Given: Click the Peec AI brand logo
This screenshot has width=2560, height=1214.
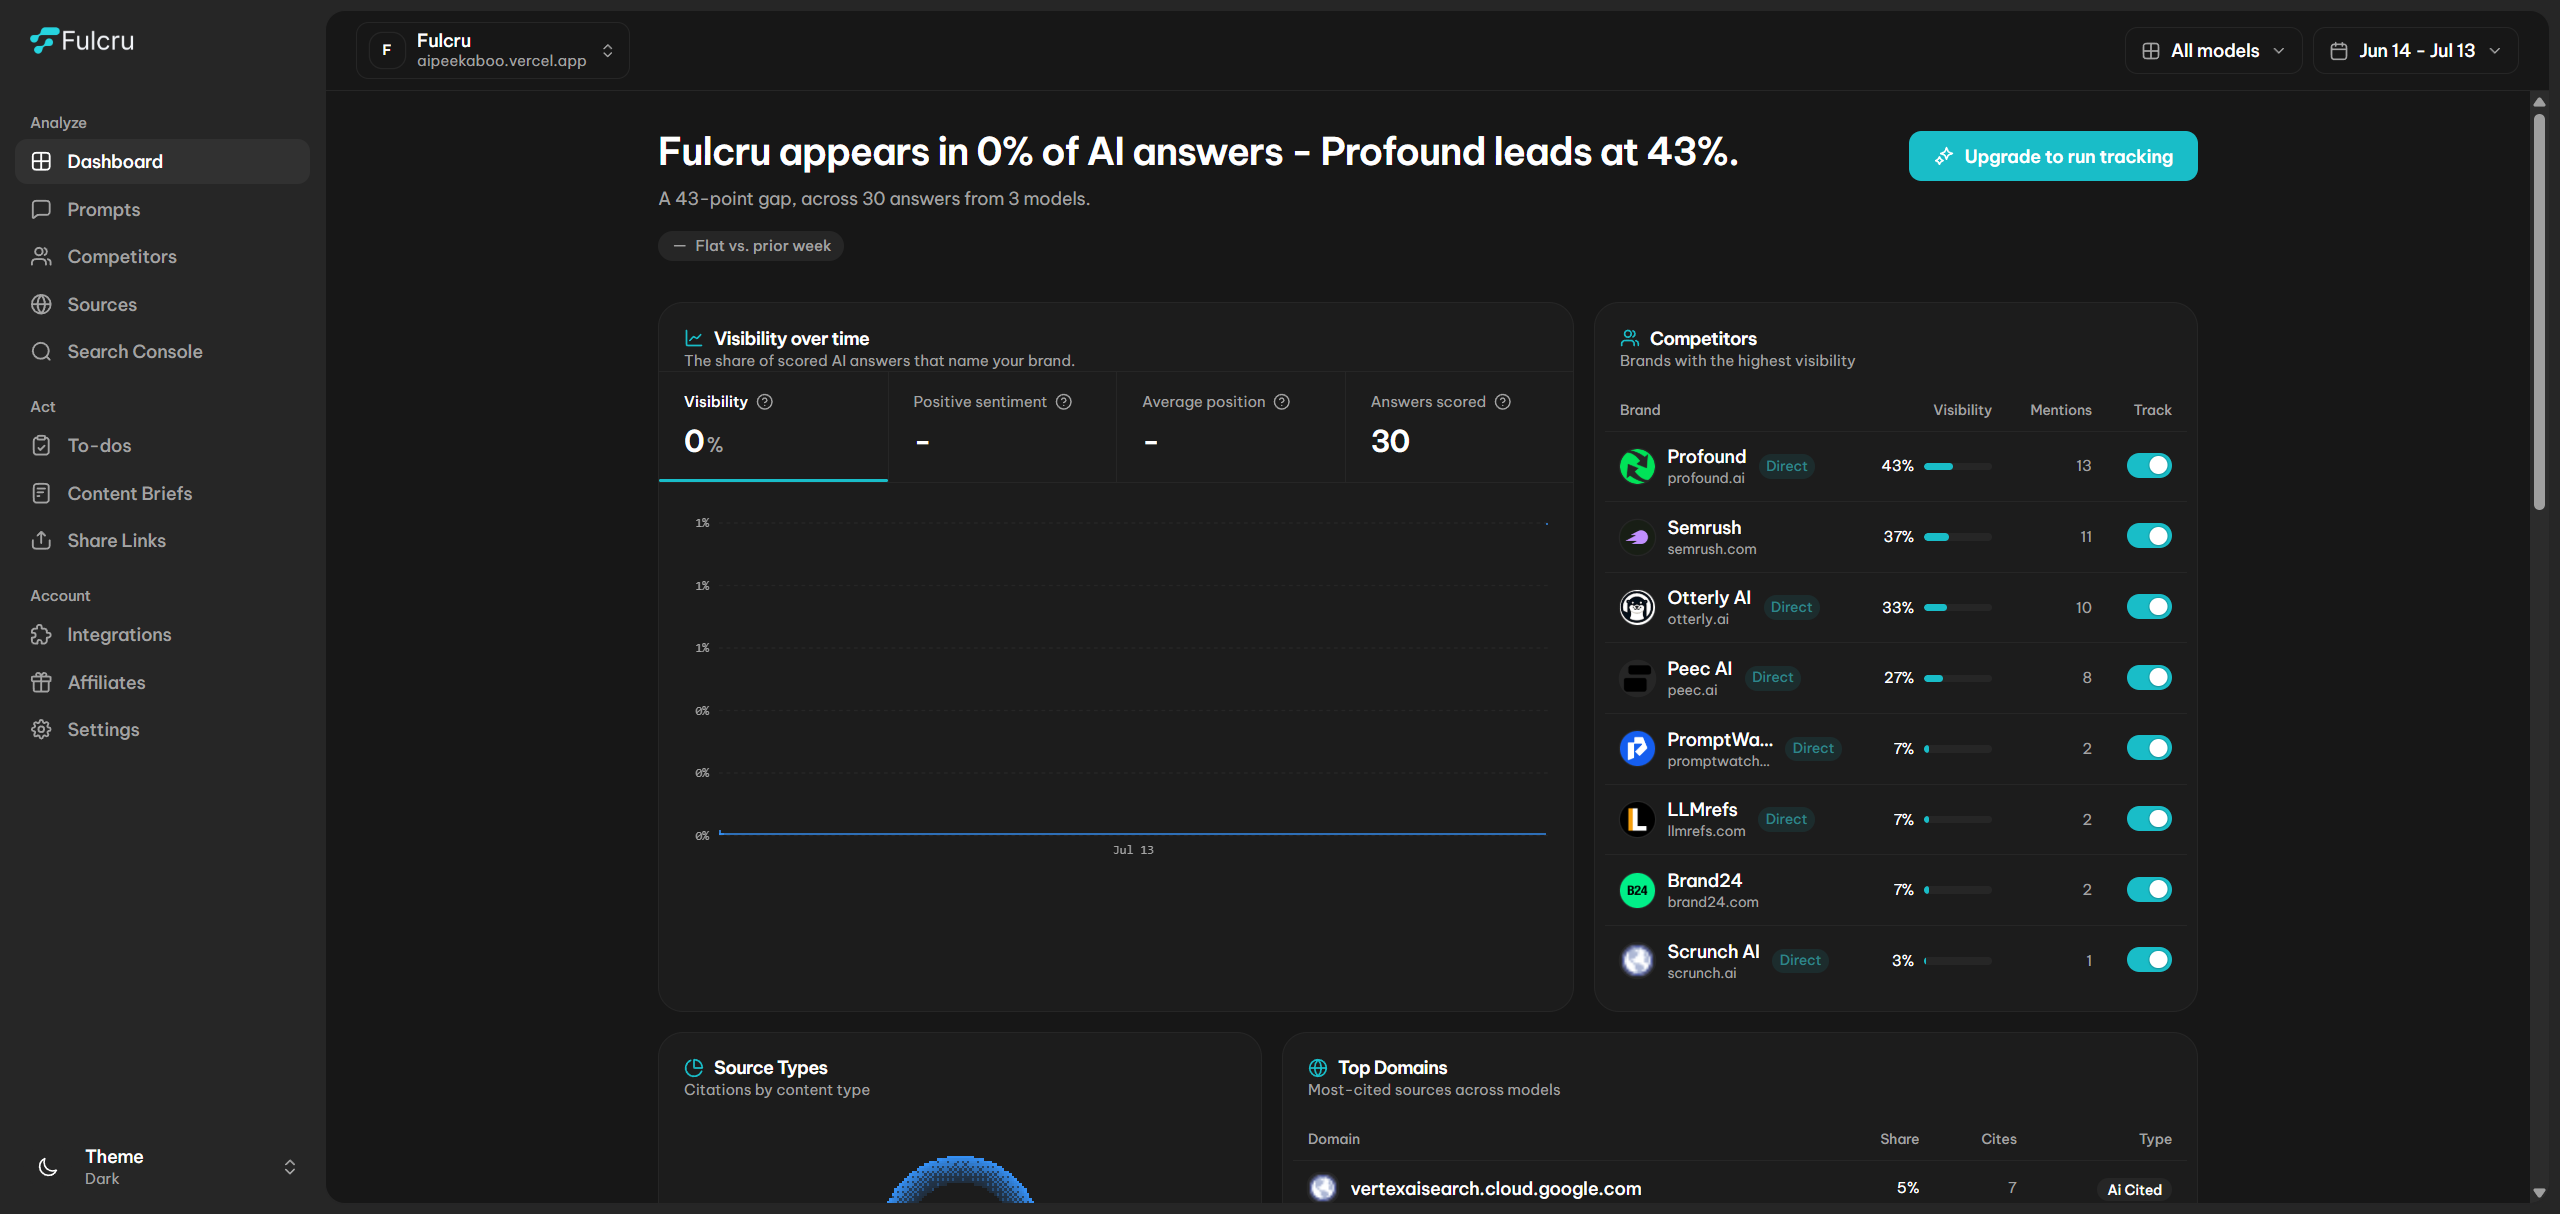Looking at the screenshot, I should [1637, 678].
